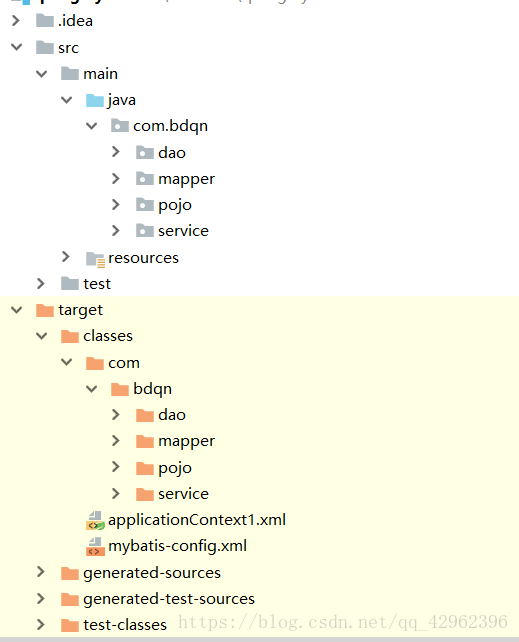
Task: Select the service folder under target bdqn
Action: 183,494
